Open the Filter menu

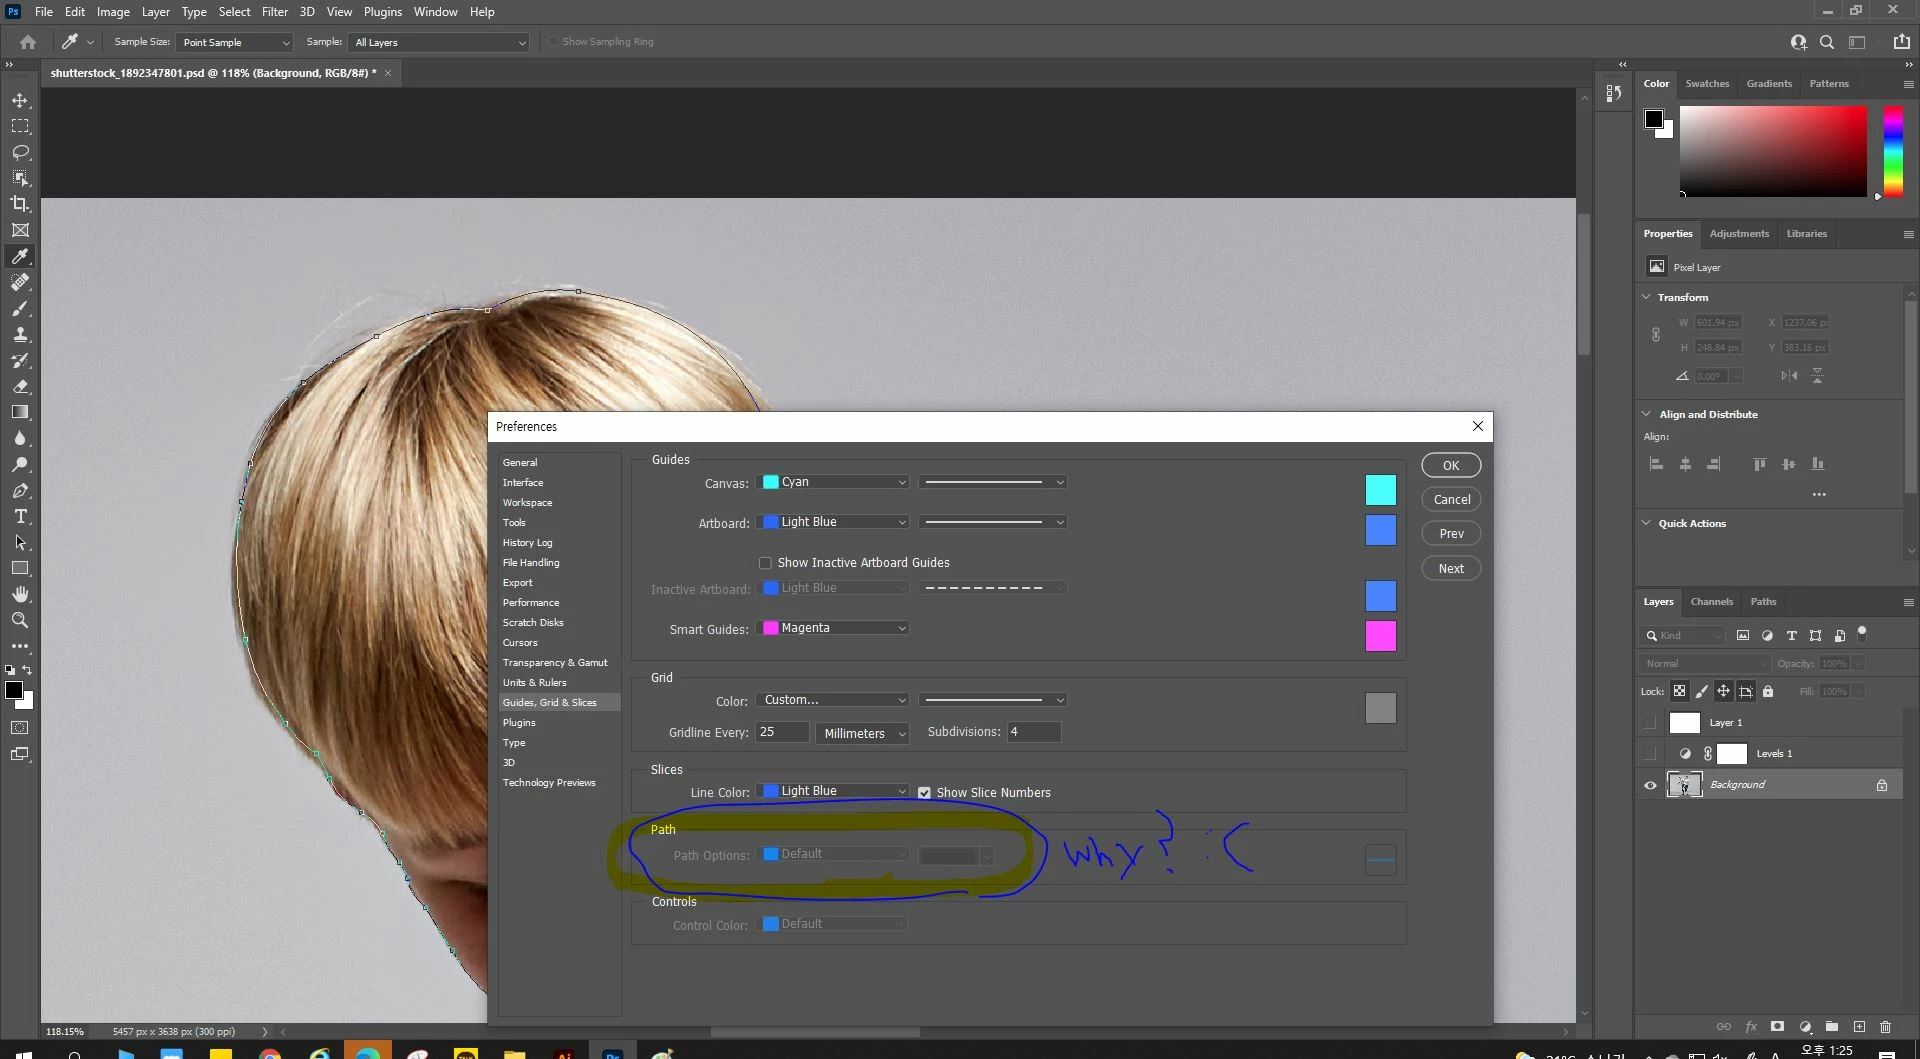pyautogui.click(x=275, y=12)
